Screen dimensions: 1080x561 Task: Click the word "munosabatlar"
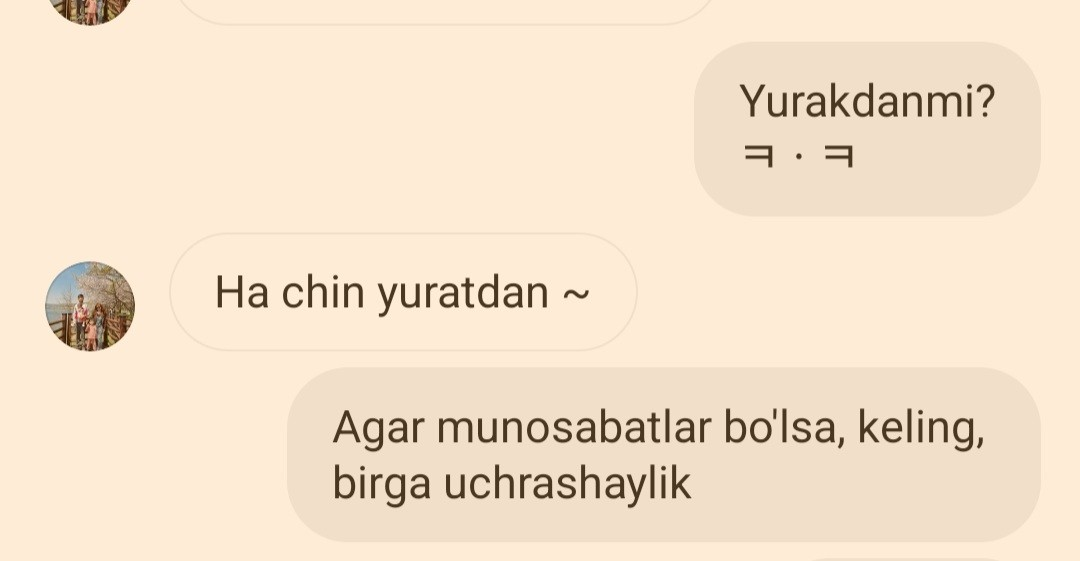point(574,427)
